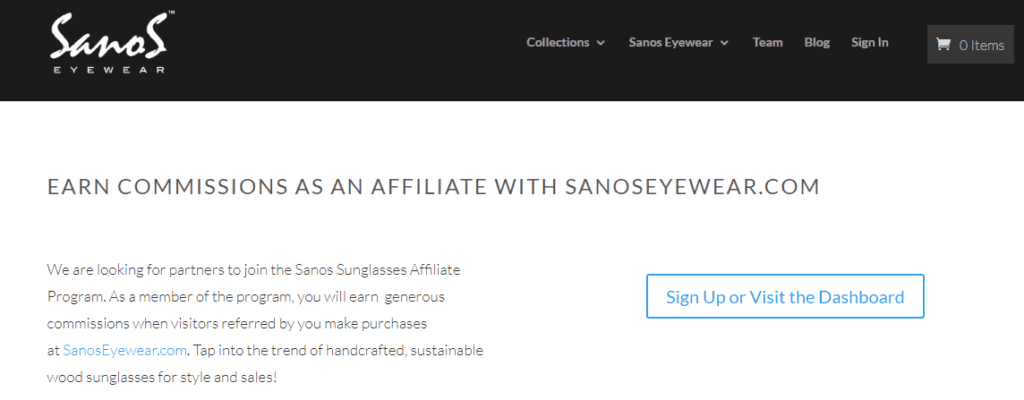
Task: Click empty dark header area beside the logo
Action: 346,49
